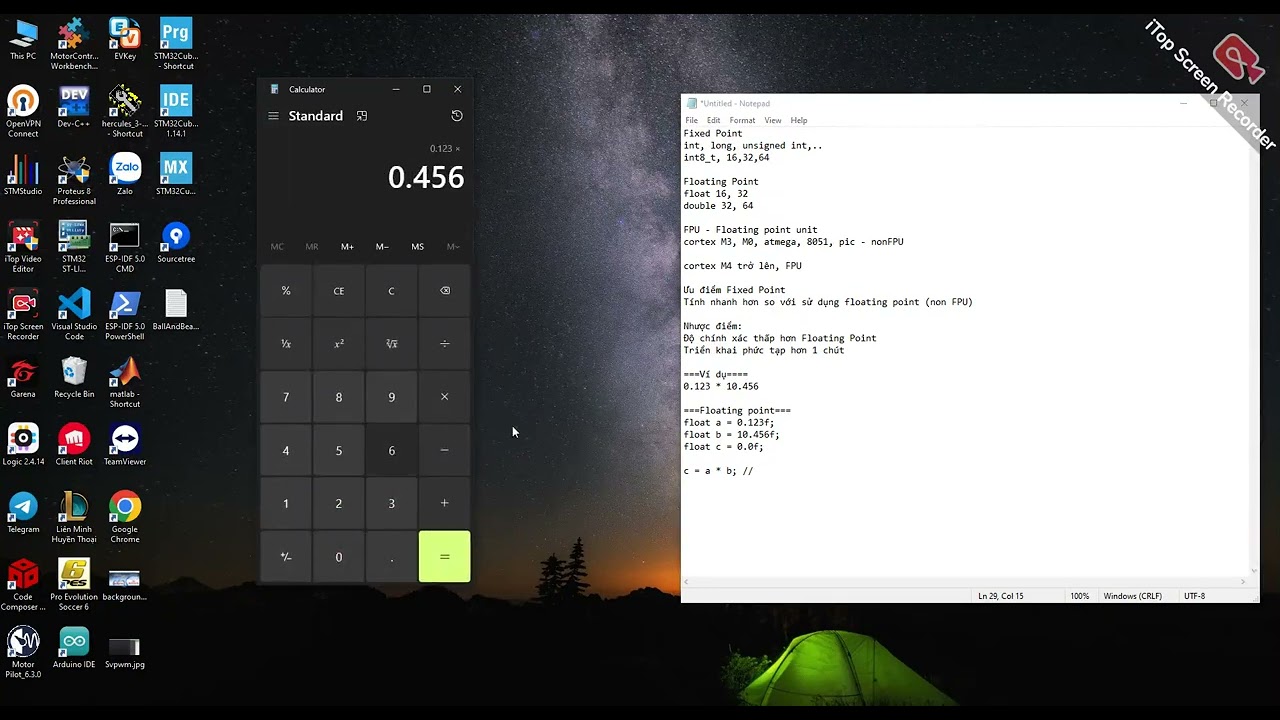1280x720 pixels.
Task: Toggle Keep on top icon beside Standard
Action: (362, 116)
